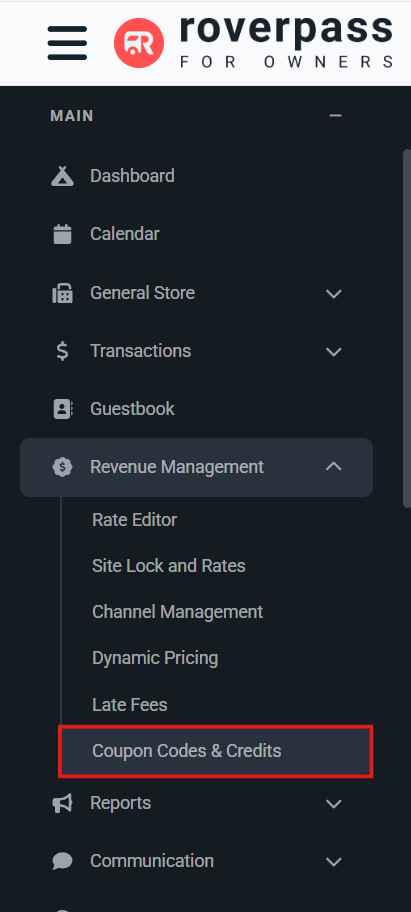This screenshot has width=411, height=912.
Task: Select Late Fees submenu item
Action: click(130, 705)
